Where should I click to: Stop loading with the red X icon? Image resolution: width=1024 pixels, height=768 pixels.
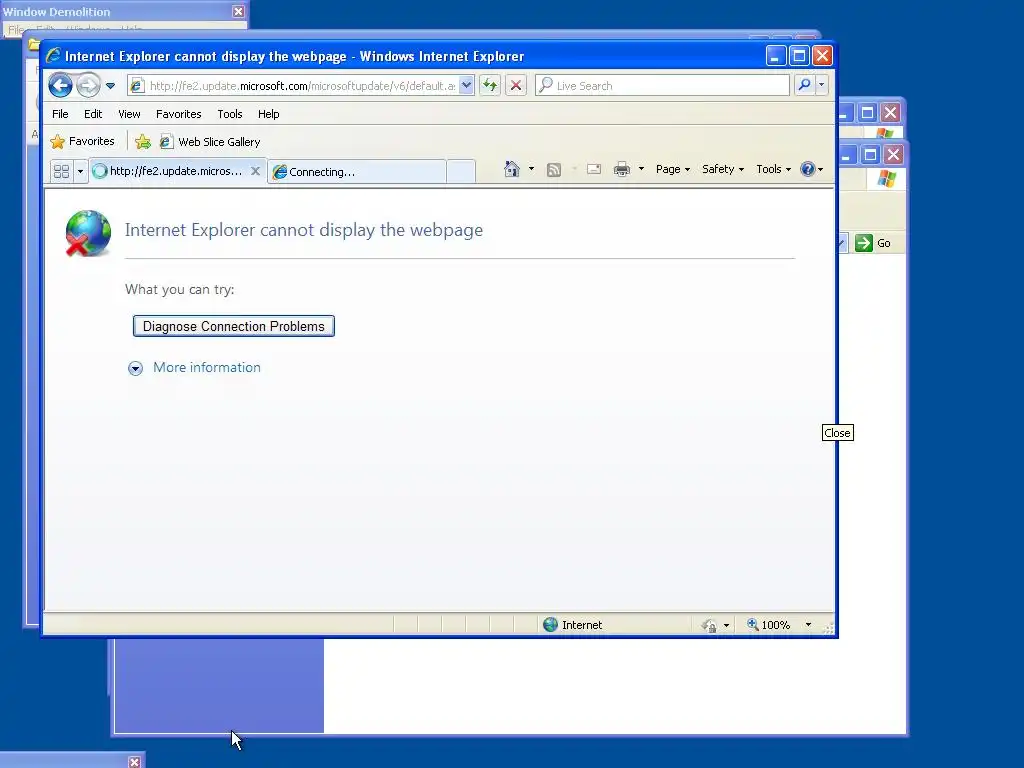click(x=516, y=86)
